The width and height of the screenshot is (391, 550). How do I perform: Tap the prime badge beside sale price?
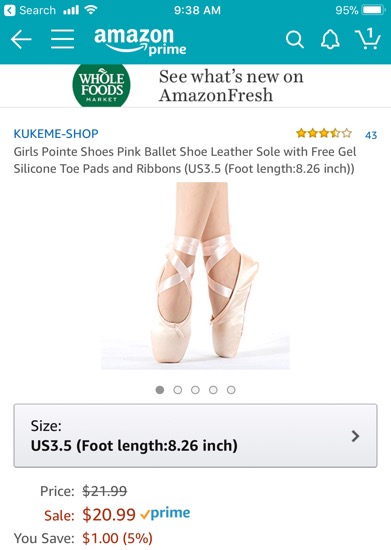click(x=165, y=514)
